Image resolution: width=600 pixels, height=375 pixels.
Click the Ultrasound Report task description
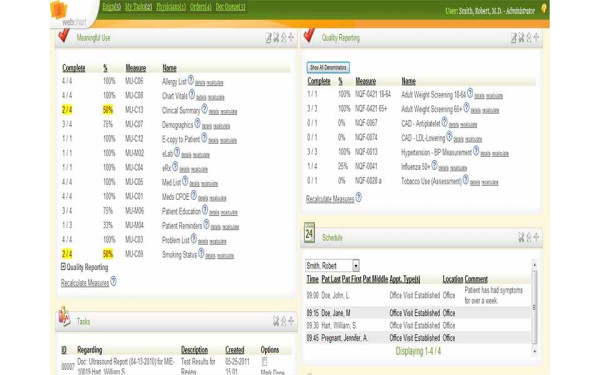coord(126,366)
